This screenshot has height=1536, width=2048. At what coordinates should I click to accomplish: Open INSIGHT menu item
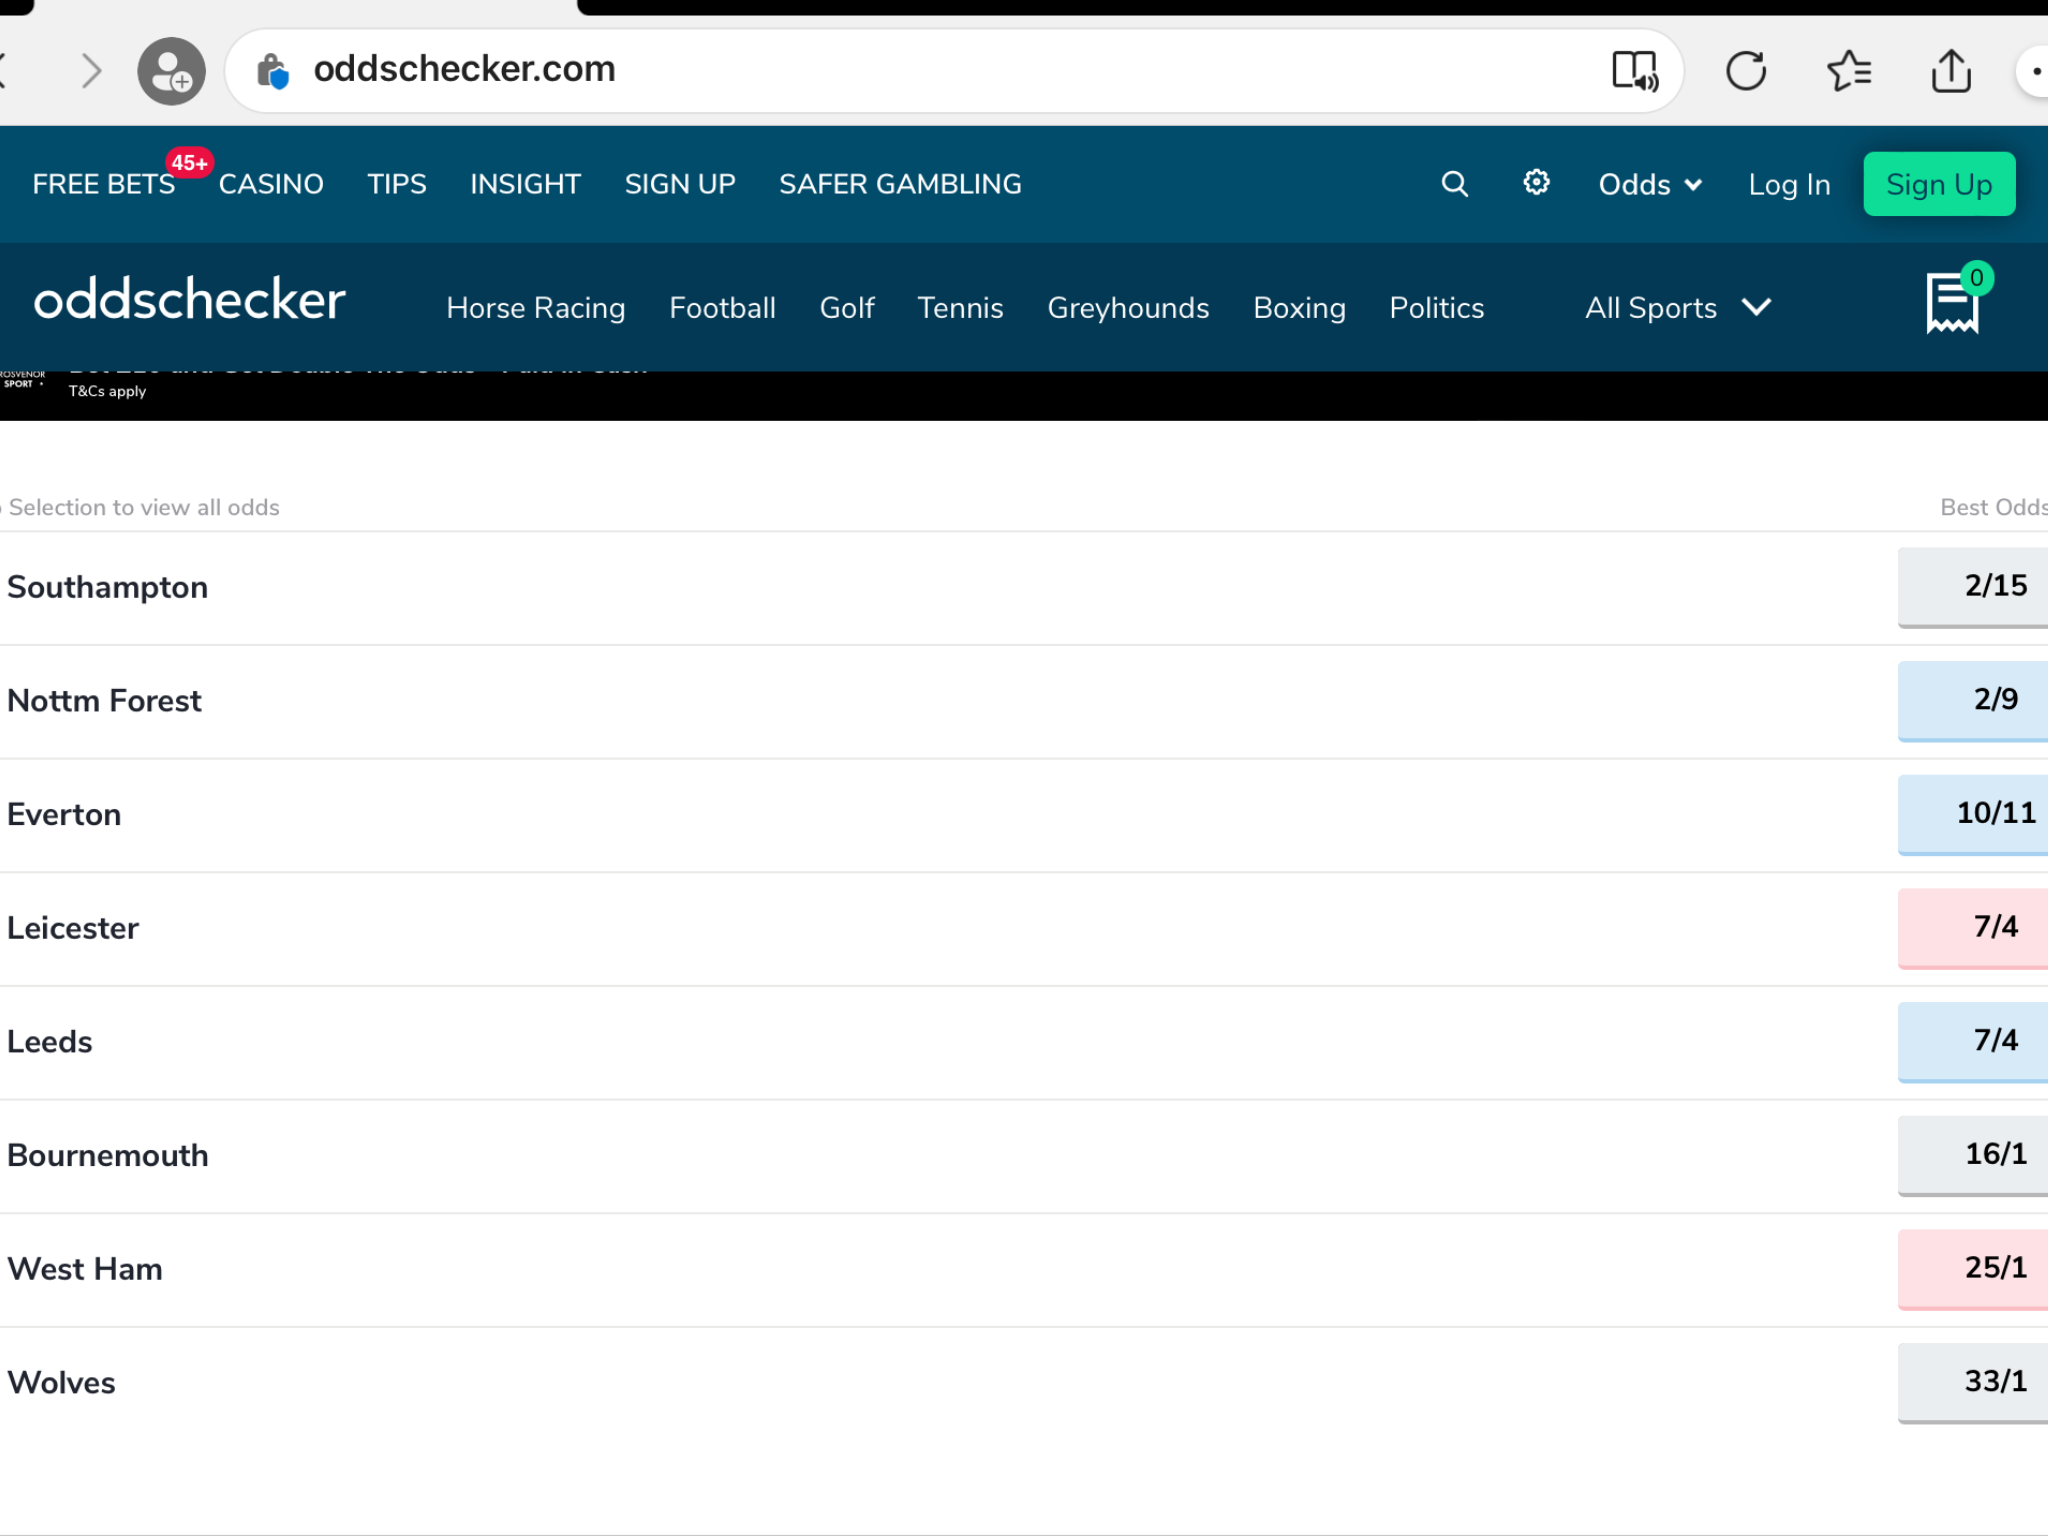(x=525, y=185)
